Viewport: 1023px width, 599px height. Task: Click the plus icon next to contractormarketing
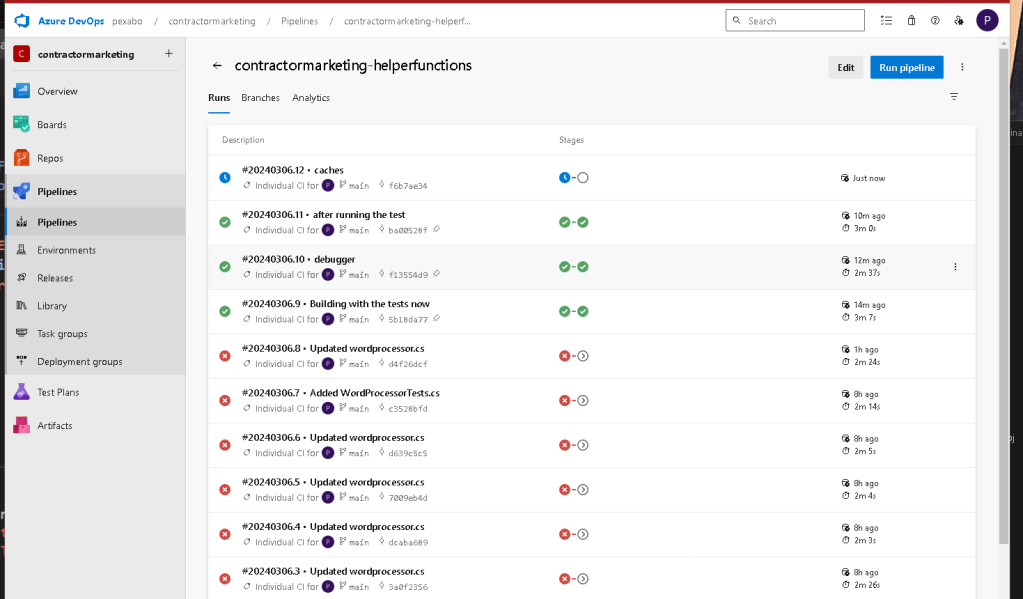pyautogui.click(x=168, y=54)
